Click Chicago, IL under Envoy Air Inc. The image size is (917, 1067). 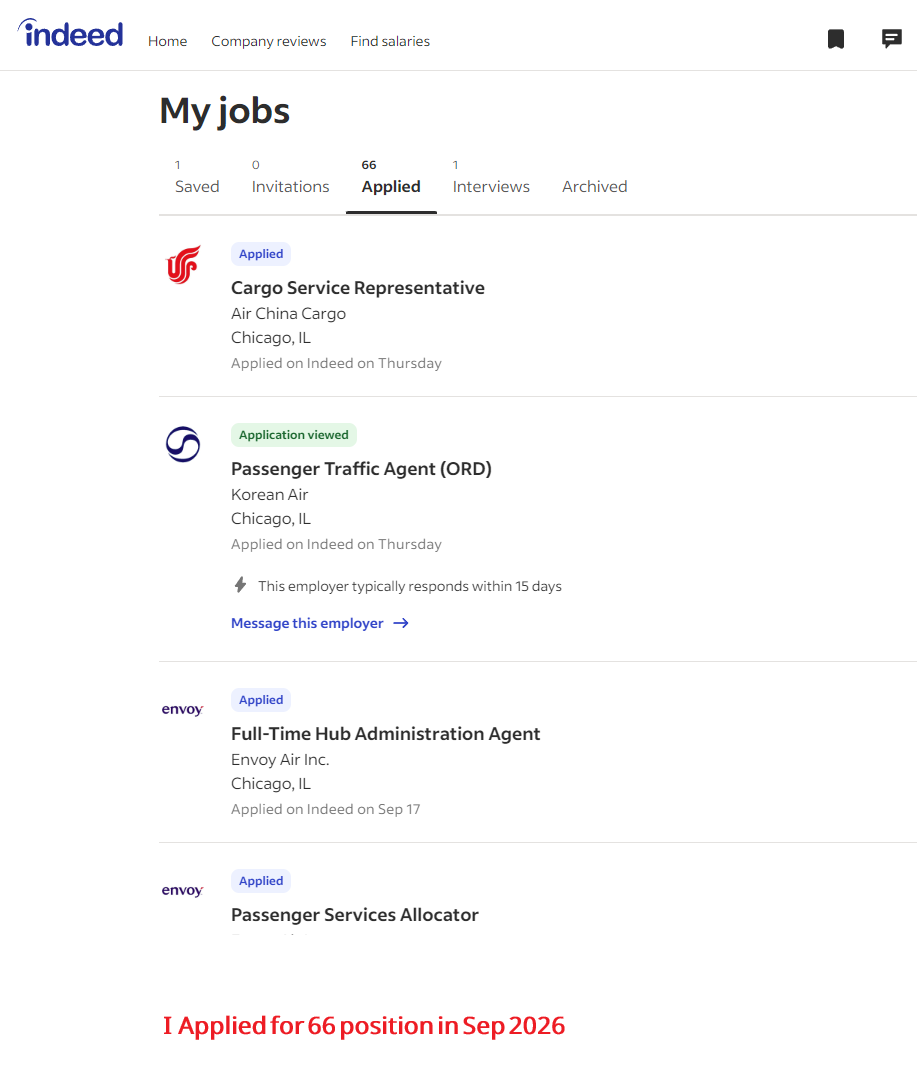pos(271,784)
